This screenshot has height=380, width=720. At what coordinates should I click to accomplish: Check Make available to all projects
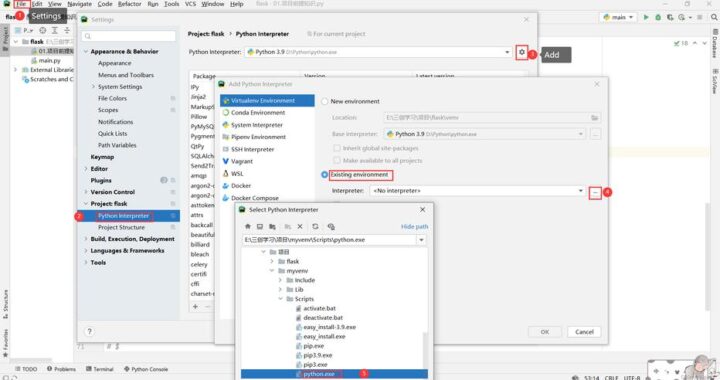pyautogui.click(x=337, y=161)
